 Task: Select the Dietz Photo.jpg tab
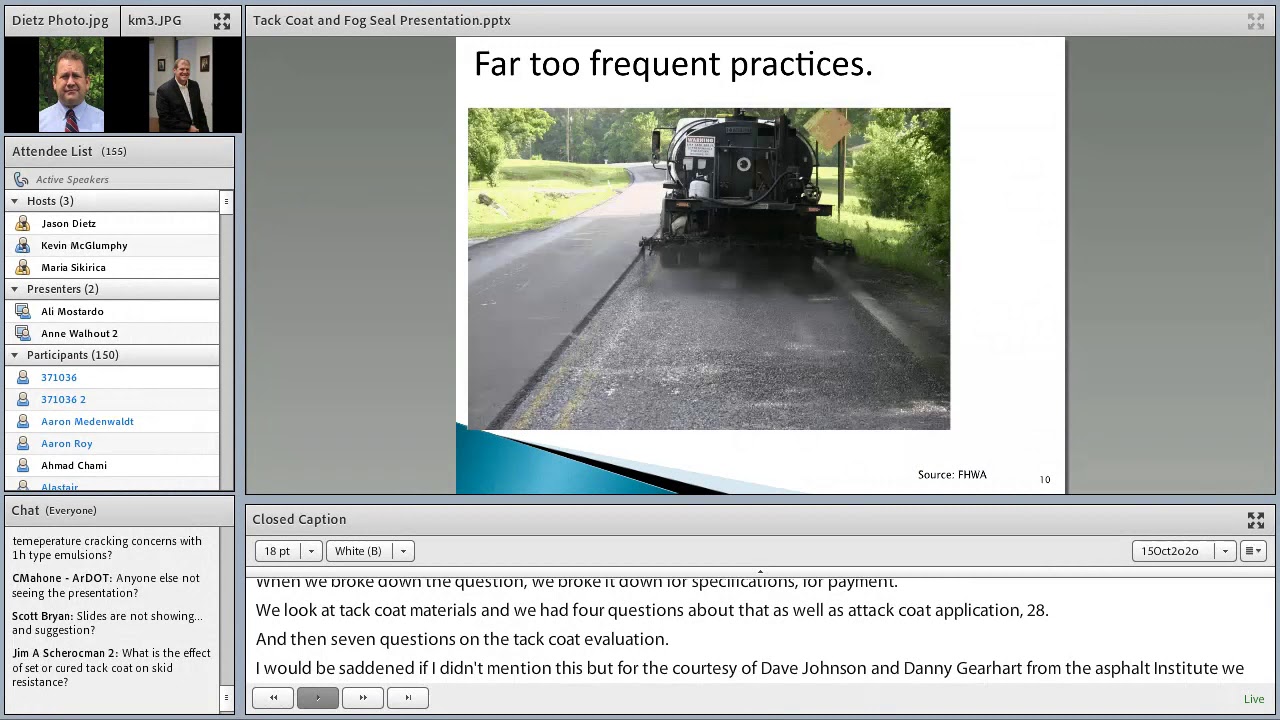click(60, 20)
